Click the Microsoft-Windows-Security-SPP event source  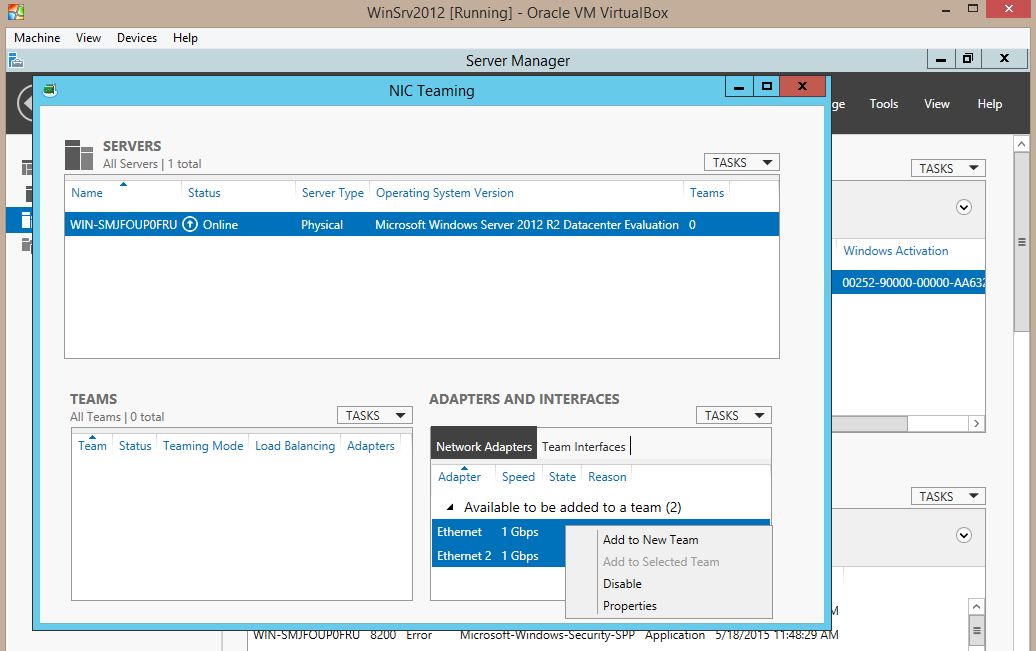tap(547, 635)
